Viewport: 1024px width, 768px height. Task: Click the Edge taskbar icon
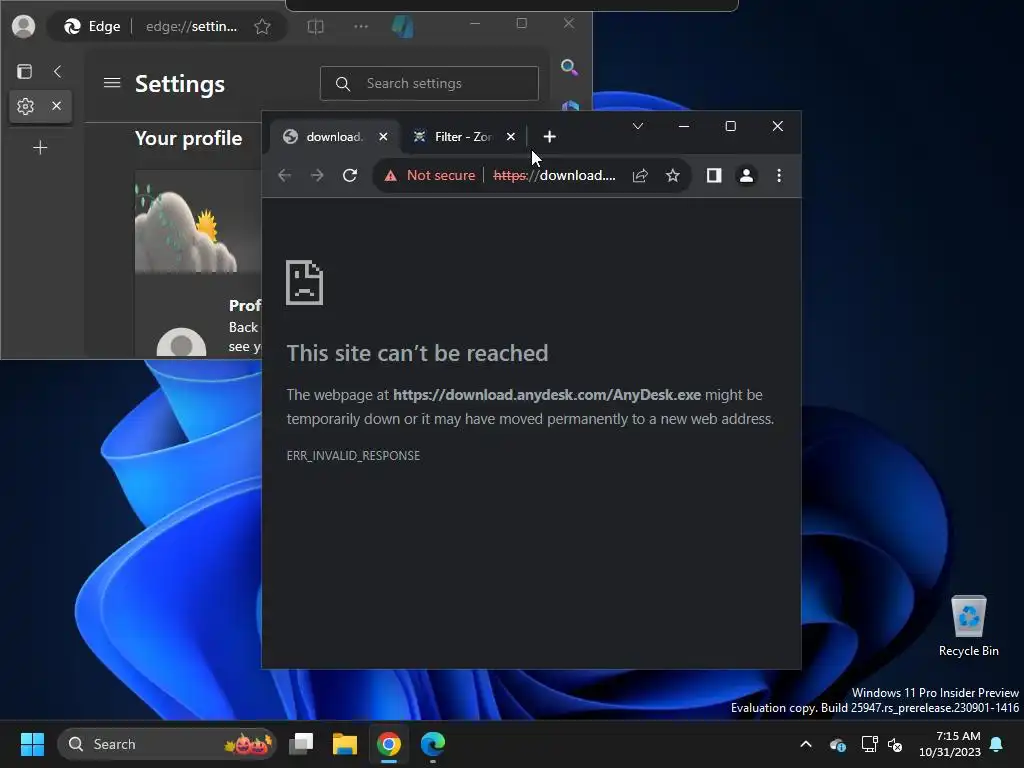tap(432, 744)
